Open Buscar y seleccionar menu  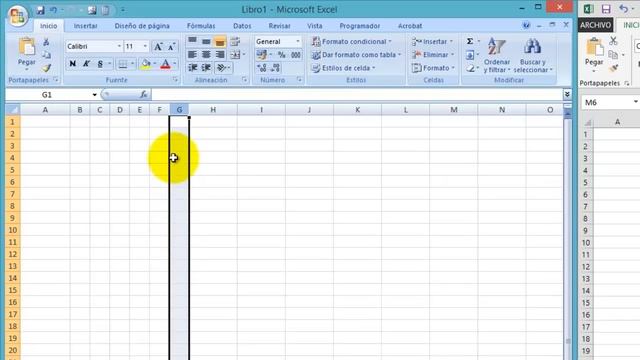(x=533, y=56)
